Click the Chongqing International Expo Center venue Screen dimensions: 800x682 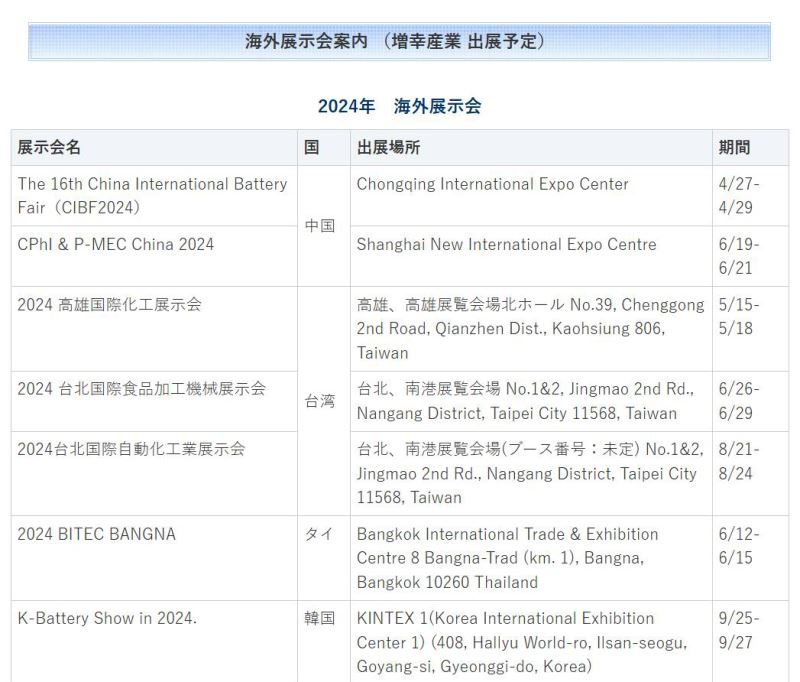[492, 184]
